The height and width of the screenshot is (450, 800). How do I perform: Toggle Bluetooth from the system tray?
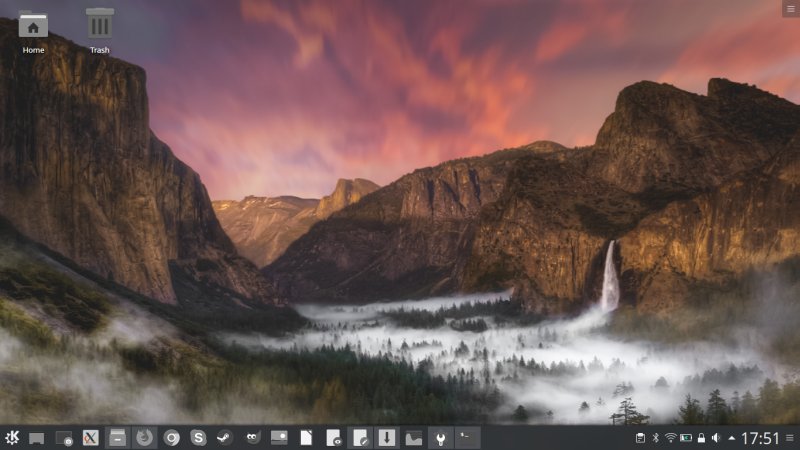[x=656, y=438]
